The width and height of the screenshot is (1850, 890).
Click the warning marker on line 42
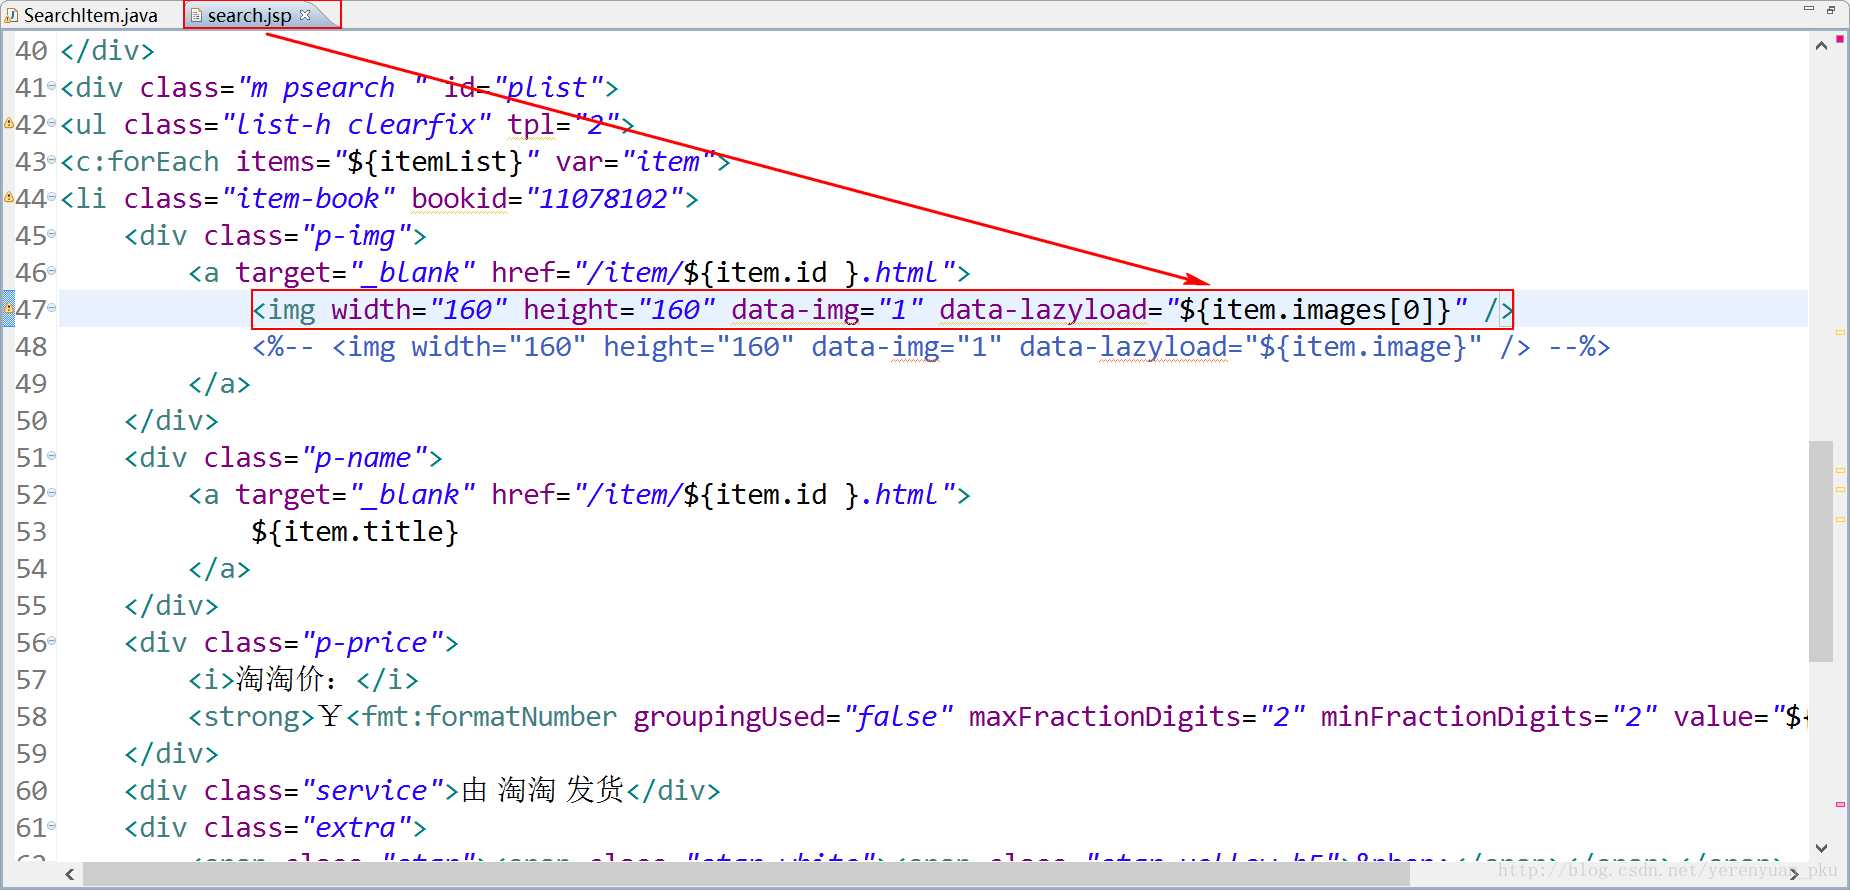click(9, 124)
